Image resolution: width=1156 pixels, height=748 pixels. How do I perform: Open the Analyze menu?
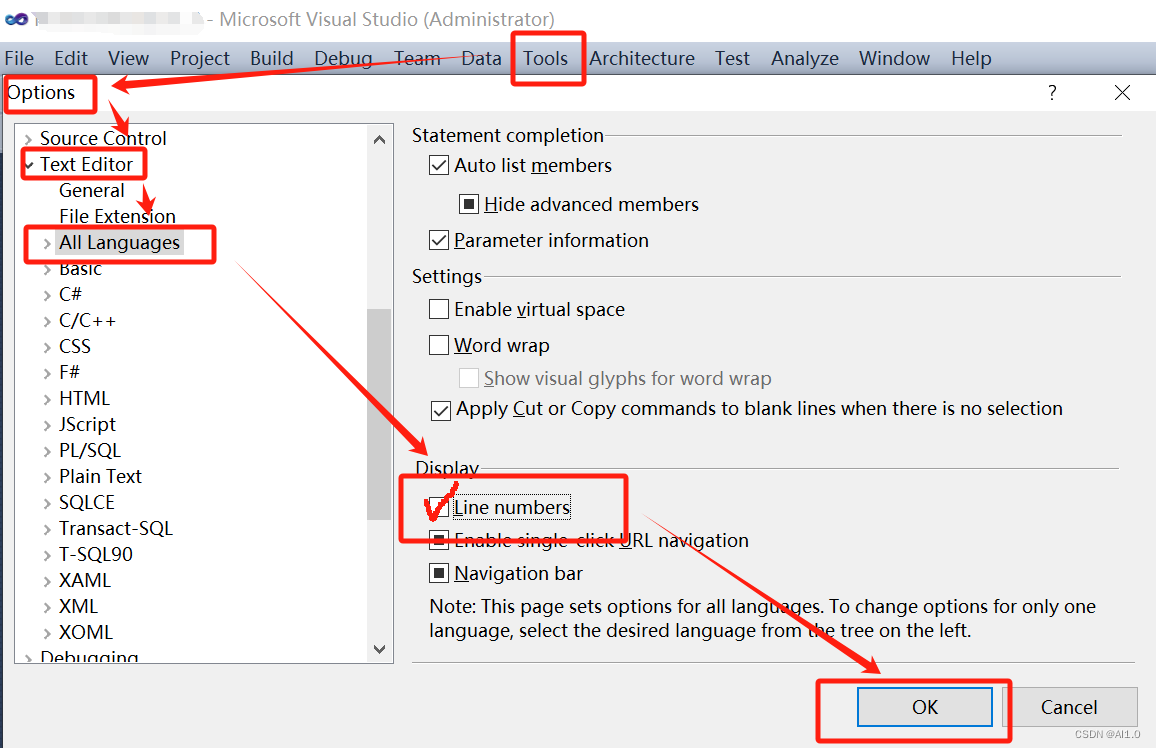pos(805,58)
